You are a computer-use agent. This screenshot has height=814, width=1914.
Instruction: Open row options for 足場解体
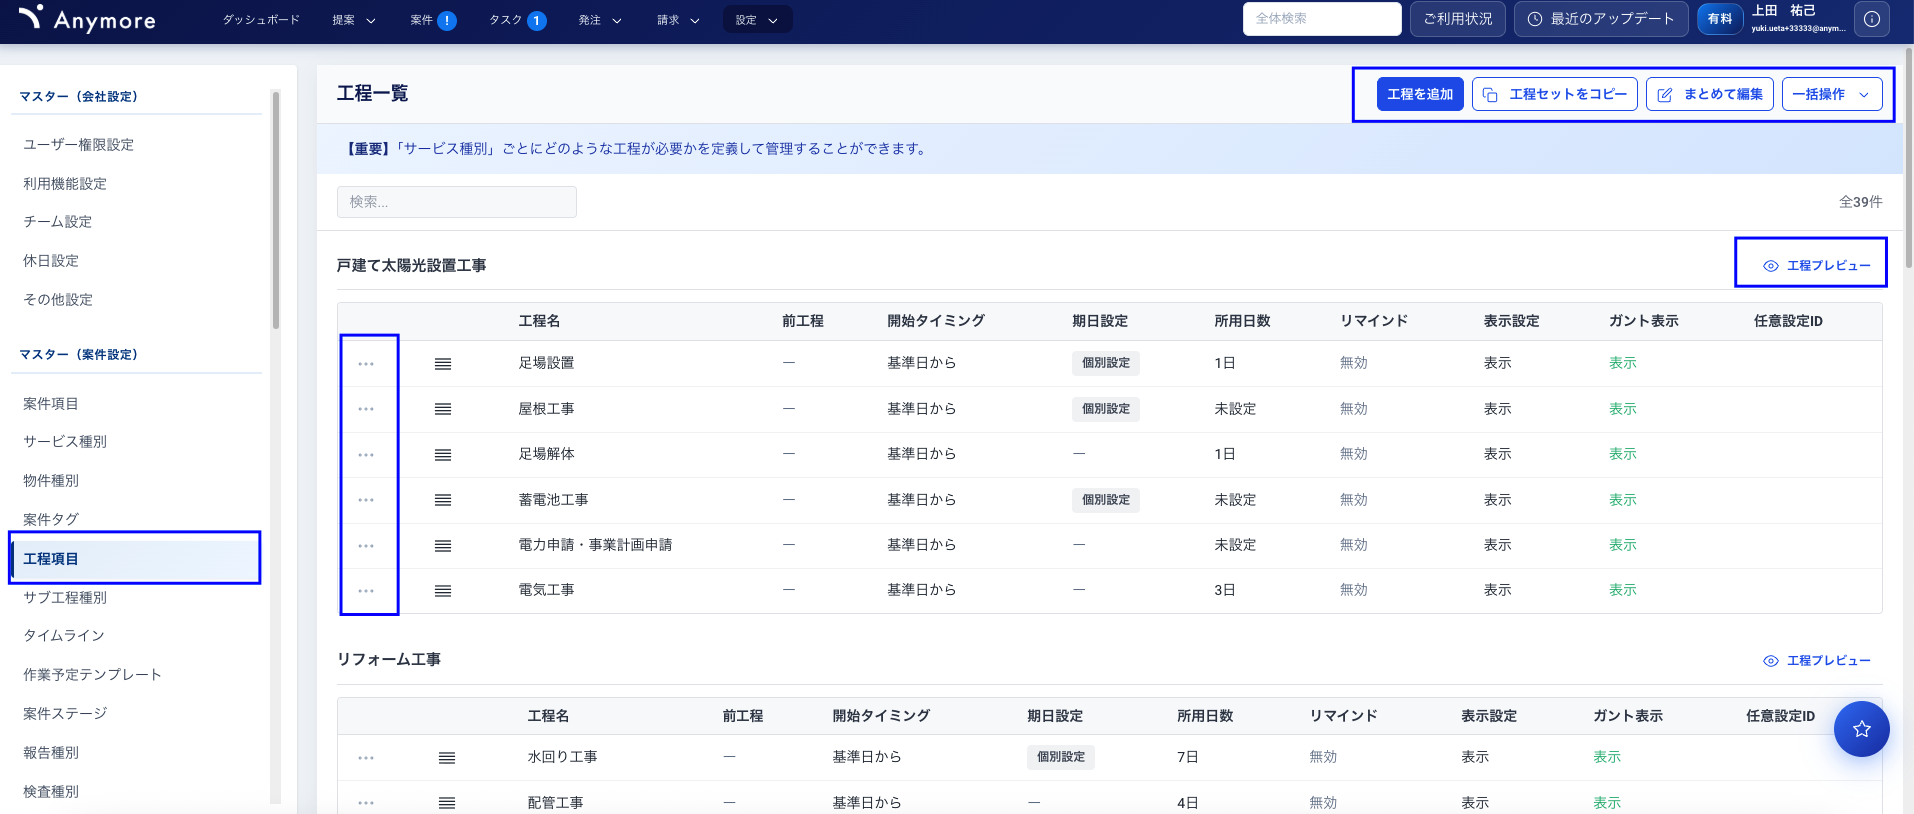point(366,455)
